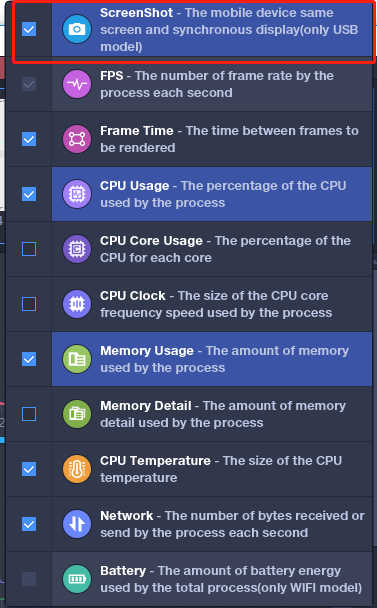The image size is (377, 608).
Task: Click the Battery teal icon
Action: click(x=77, y=579)
